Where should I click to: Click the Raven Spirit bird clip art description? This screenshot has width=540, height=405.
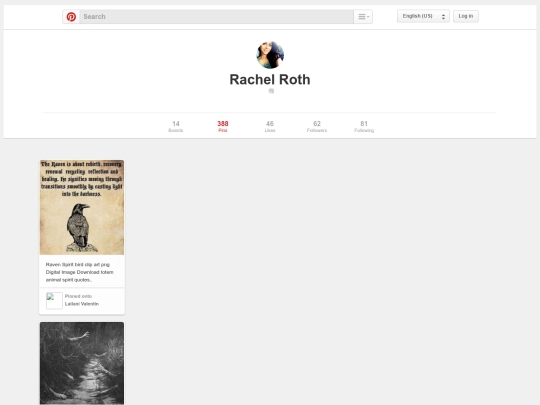(80, 272)
